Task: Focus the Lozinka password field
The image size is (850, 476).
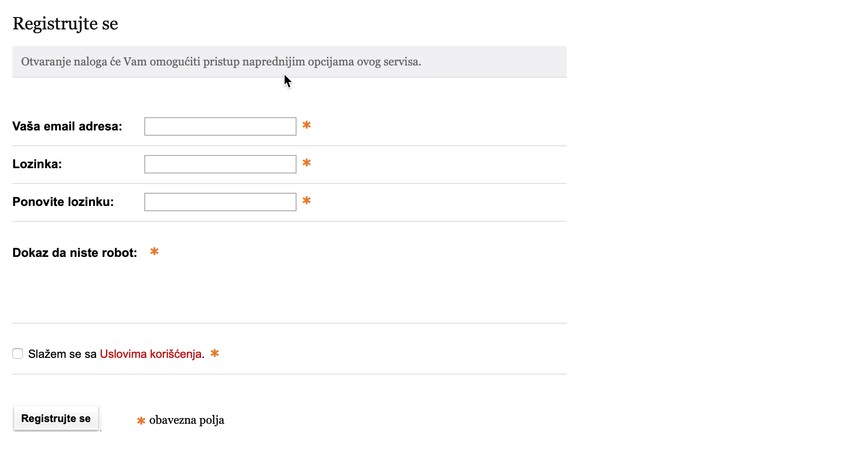Action: [220, 164]
